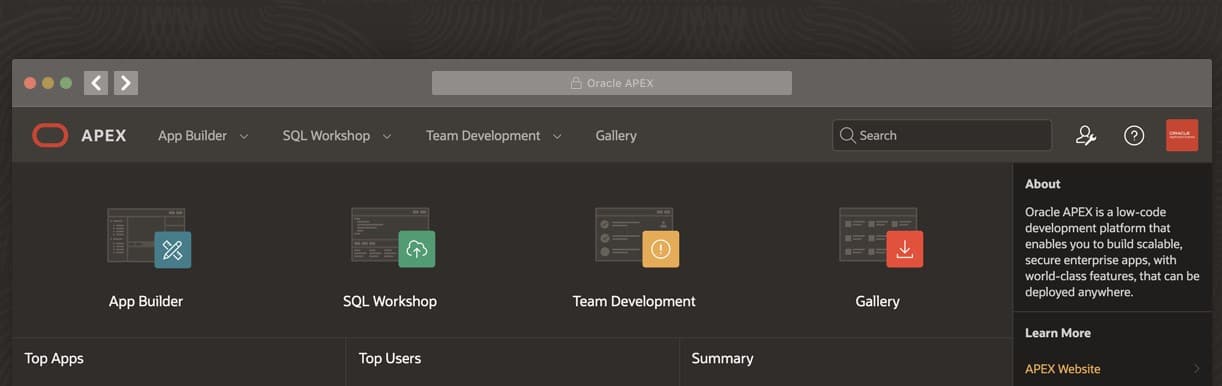This screenshot has height=386, width=1222.
Task: Click the SQL Workshop card label
Action: 390,301
